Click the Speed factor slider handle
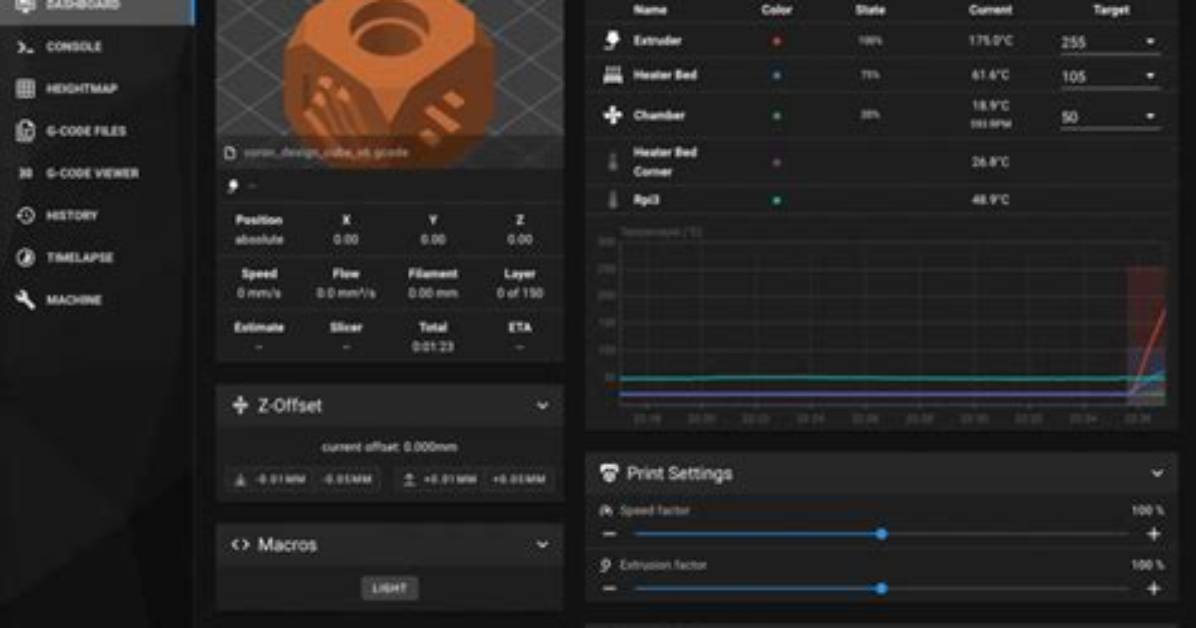The width and height of the screenshot is (1196, 628). coord(882,534)
